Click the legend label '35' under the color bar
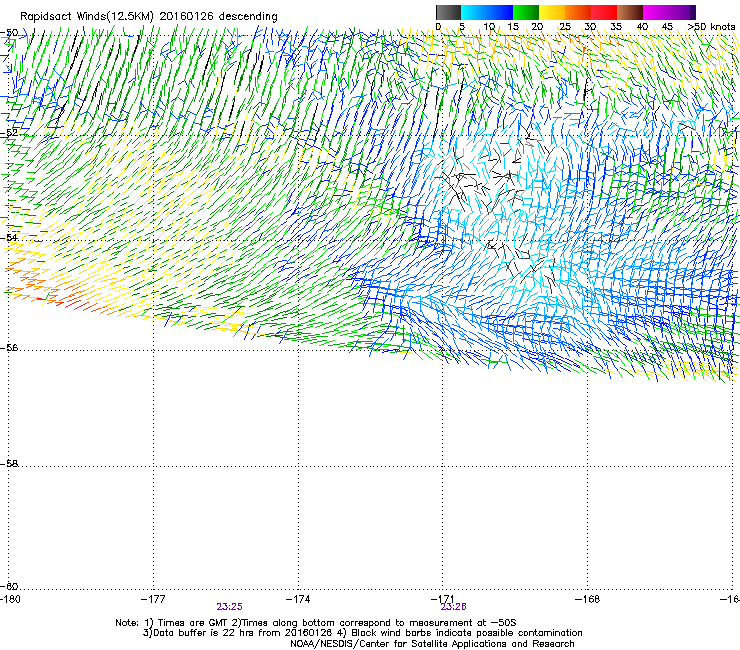This screenshot has width=740, height=650. pos(616,26)
